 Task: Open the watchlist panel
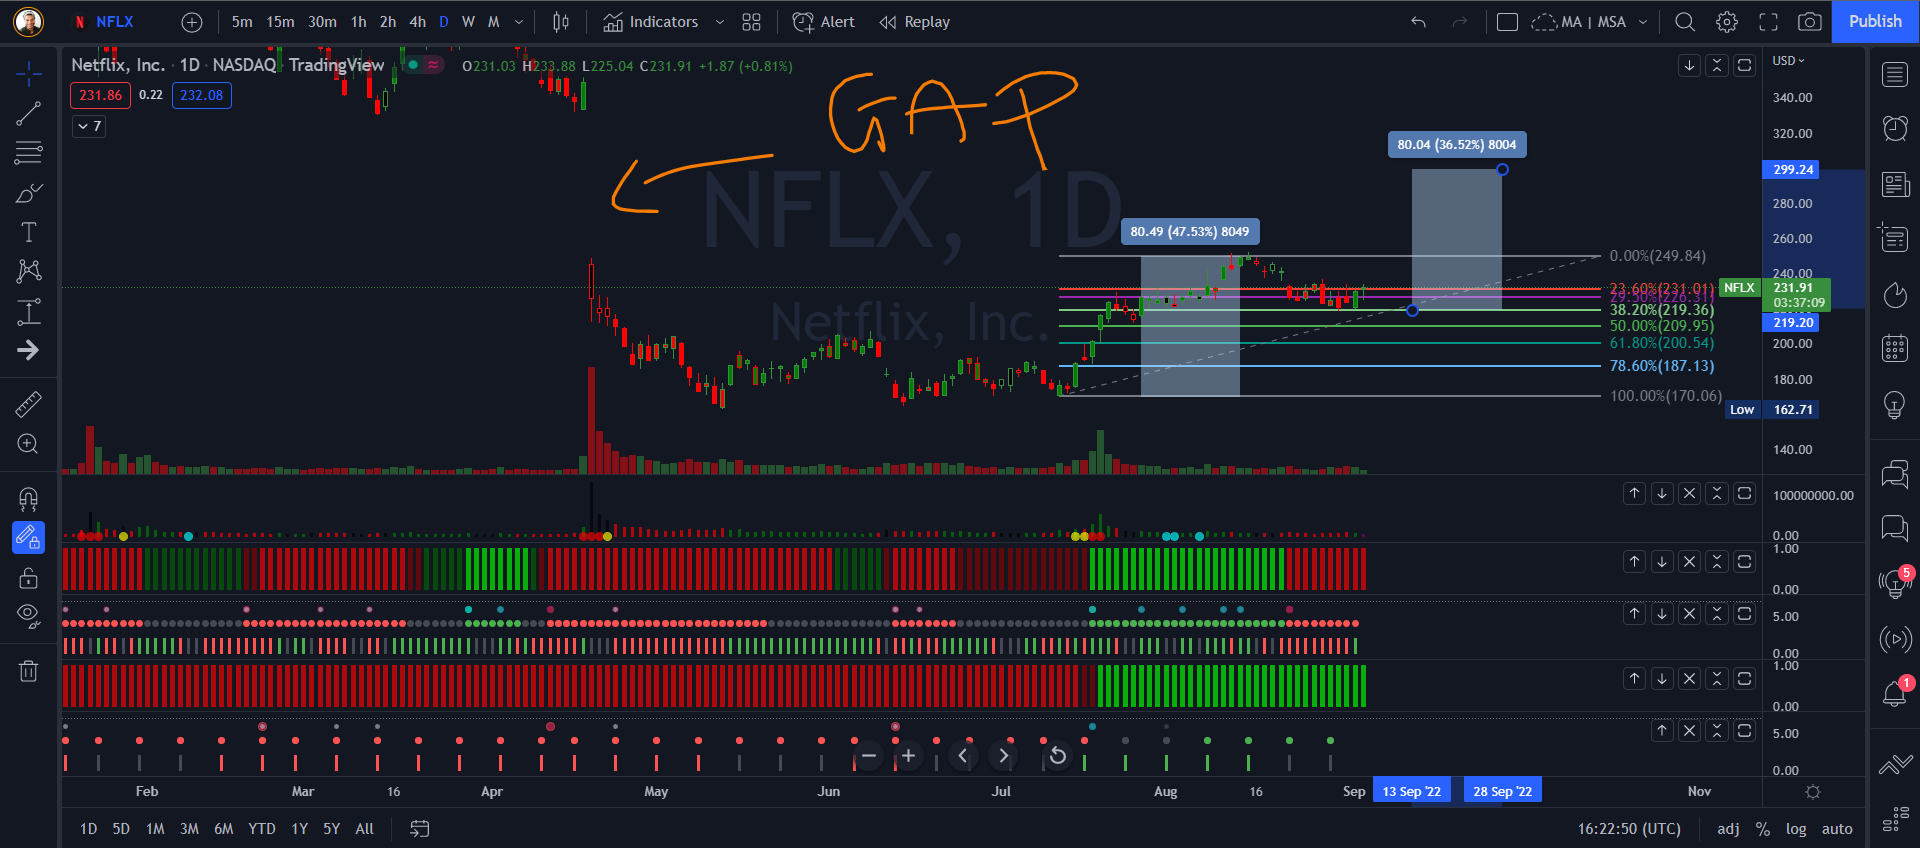[x=1895, y=75]
